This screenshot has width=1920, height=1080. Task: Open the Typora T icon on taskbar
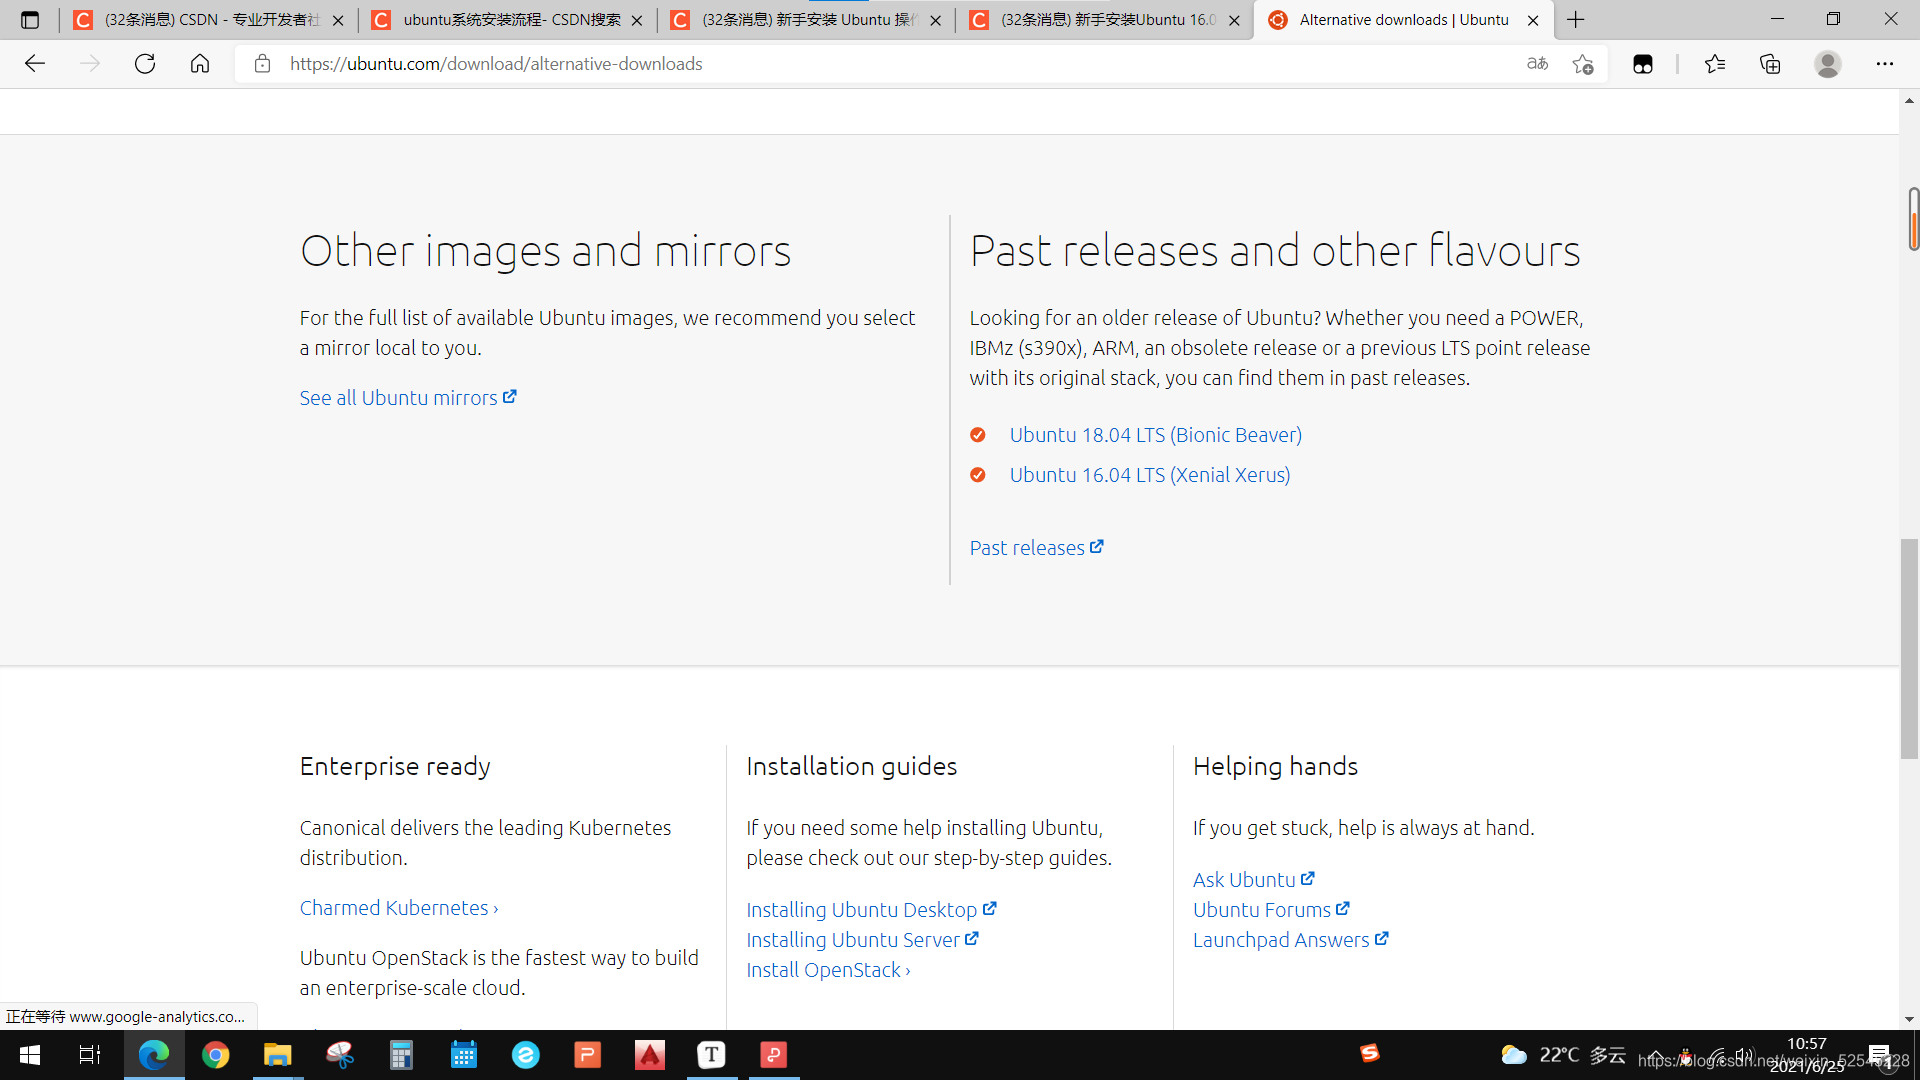(711, 1055)
